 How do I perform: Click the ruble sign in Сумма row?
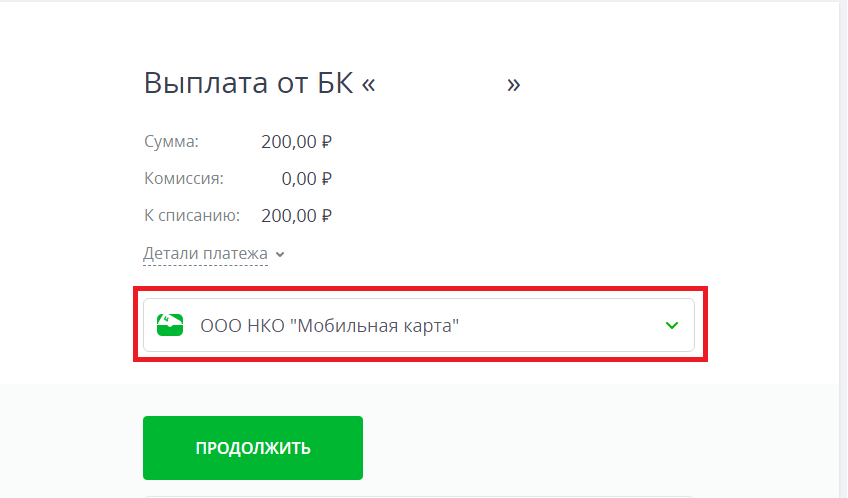click(326, 142)
